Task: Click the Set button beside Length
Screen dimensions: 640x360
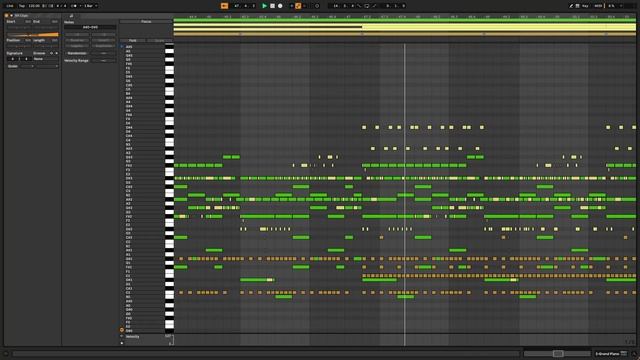Action: tap(55, 40)
